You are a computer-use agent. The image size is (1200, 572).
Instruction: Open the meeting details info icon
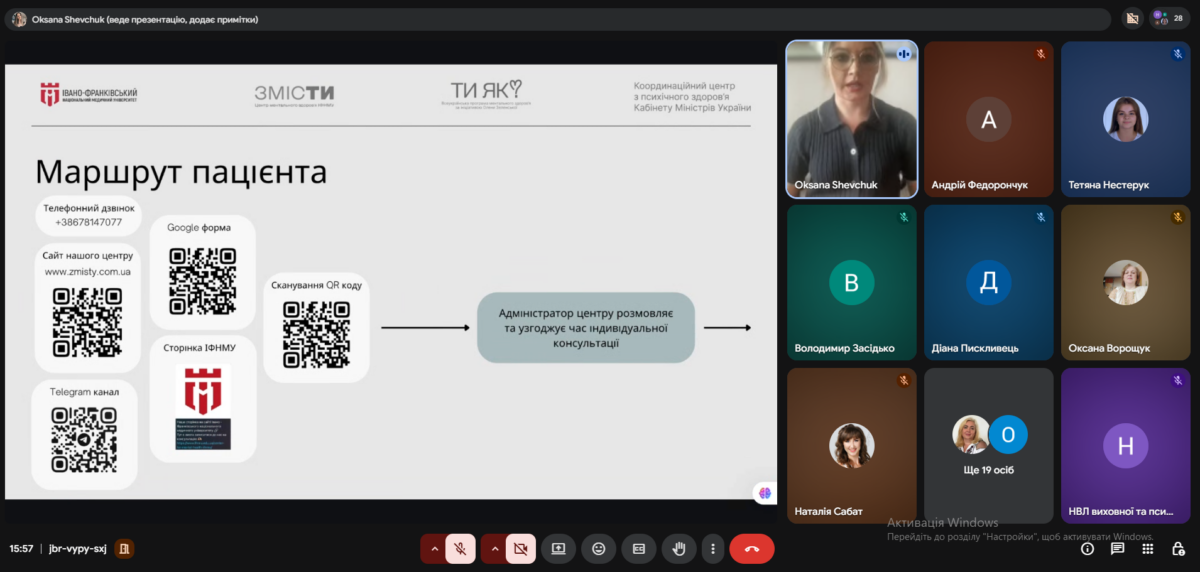1088,548
